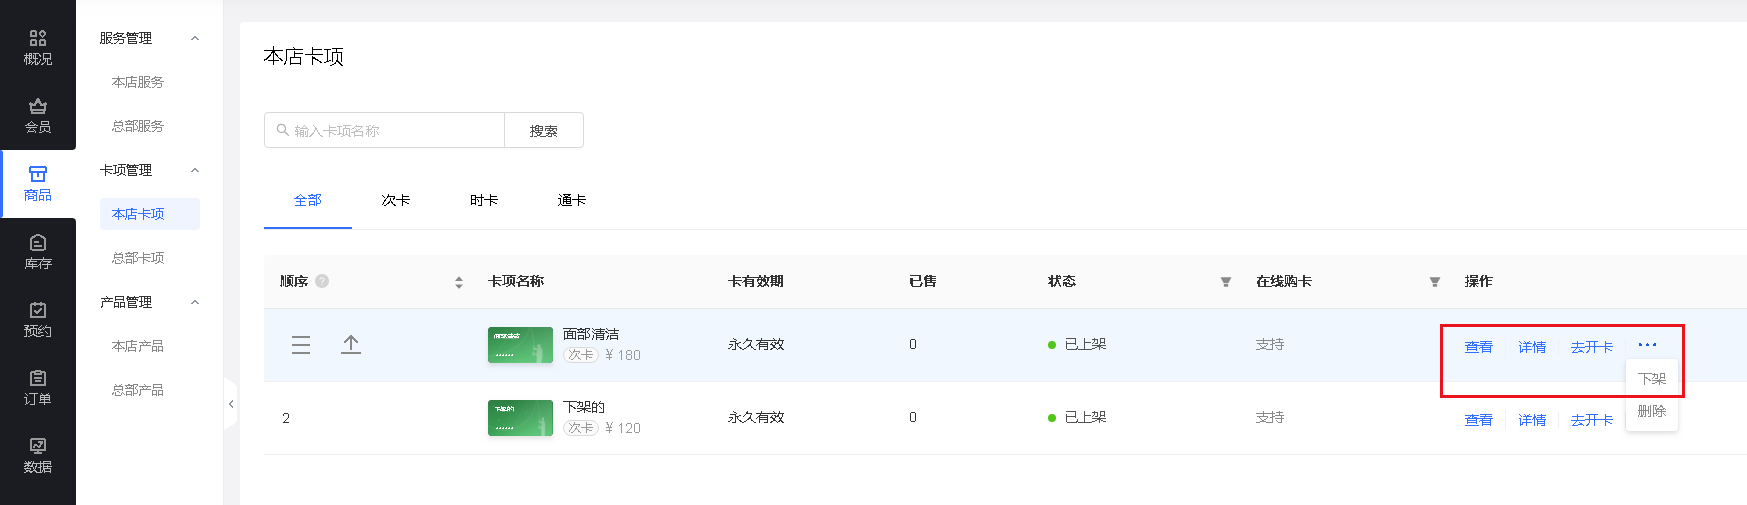Open the 库存 inventory sidebar icon

click(38, 251)
